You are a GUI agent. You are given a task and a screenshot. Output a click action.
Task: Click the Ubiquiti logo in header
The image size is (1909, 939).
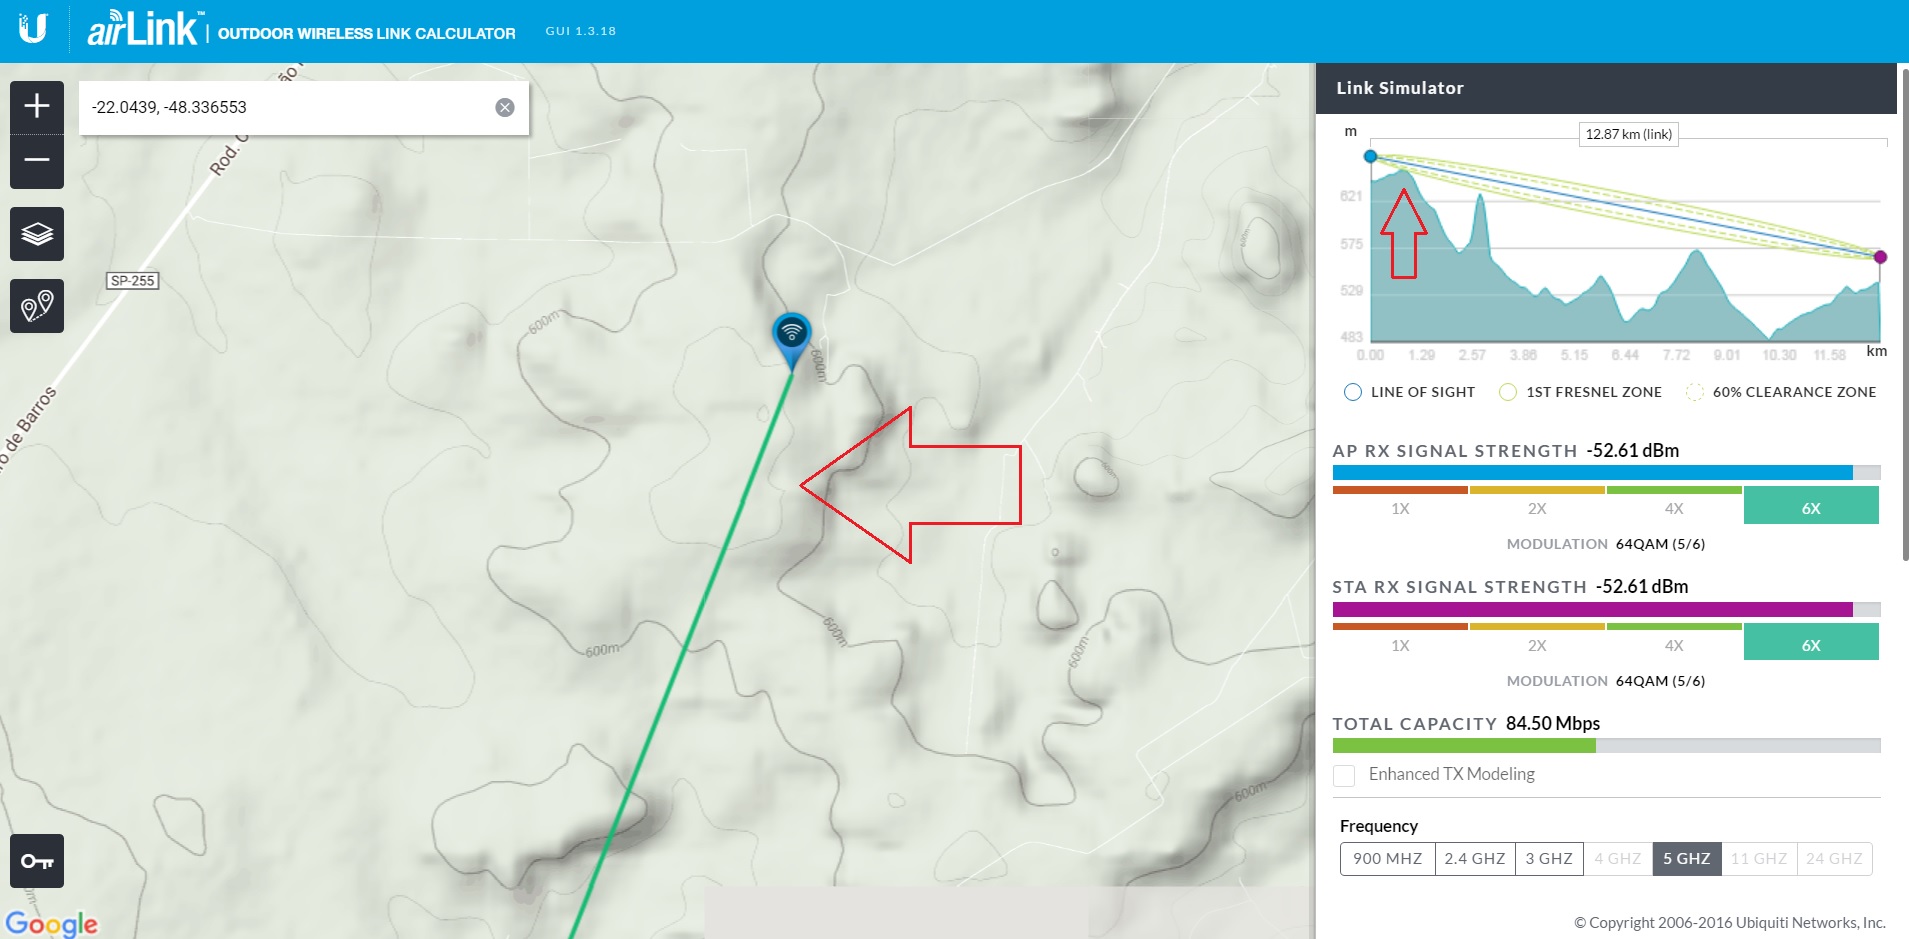33,28
